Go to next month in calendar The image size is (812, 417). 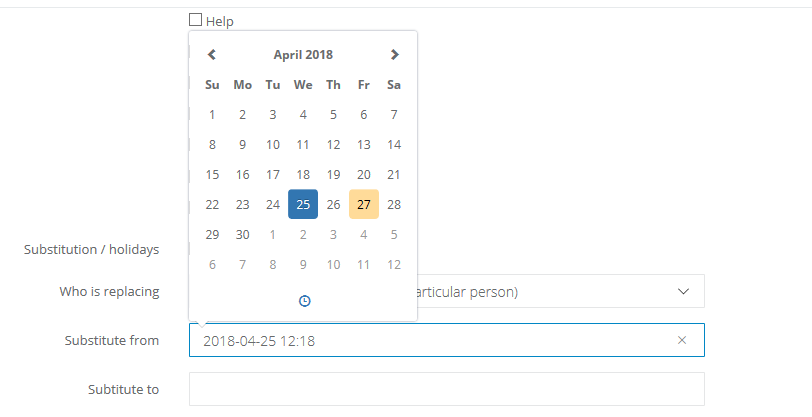point(394,55)
